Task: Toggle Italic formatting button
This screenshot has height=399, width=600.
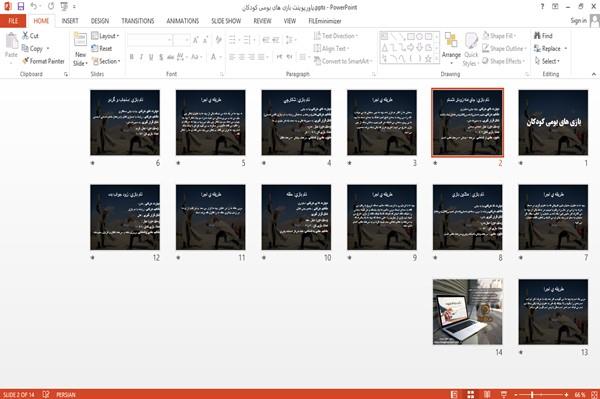Action: point(141,57)
